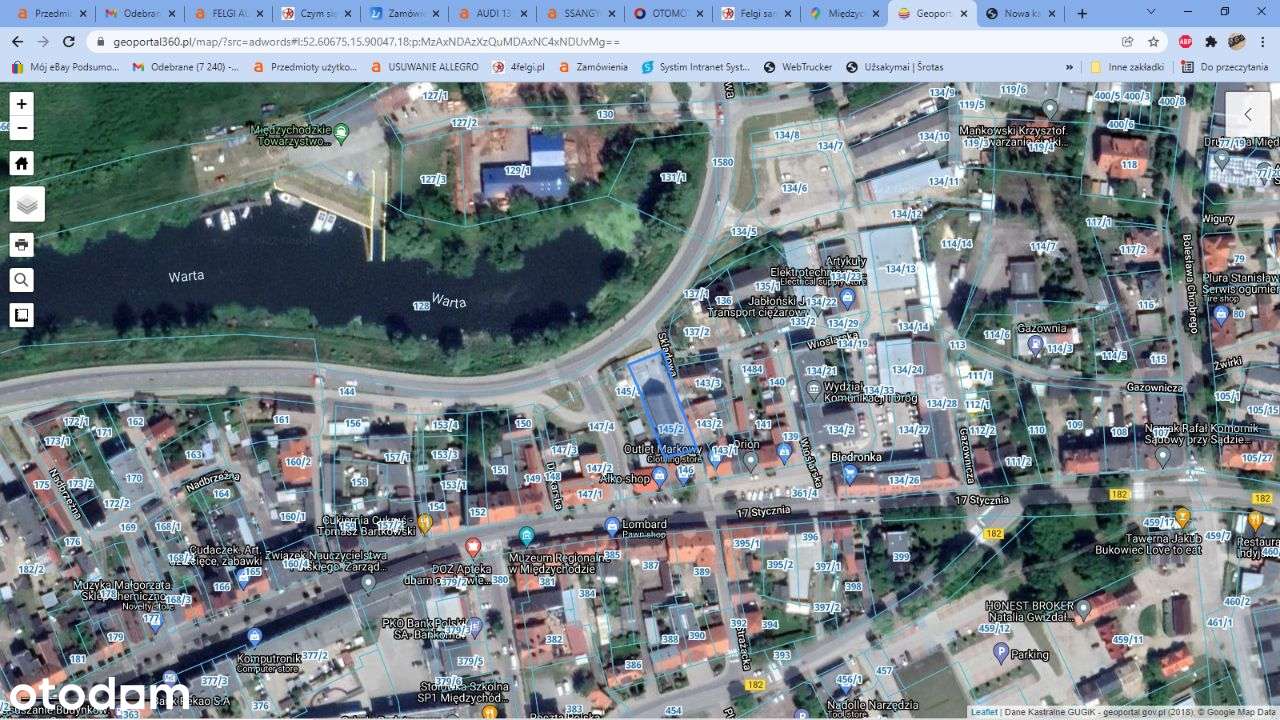Expand the side panel with left chevron
The width and height of the screenshot is (1280, 720).
pyautogui.click(x=1247, y=115)
